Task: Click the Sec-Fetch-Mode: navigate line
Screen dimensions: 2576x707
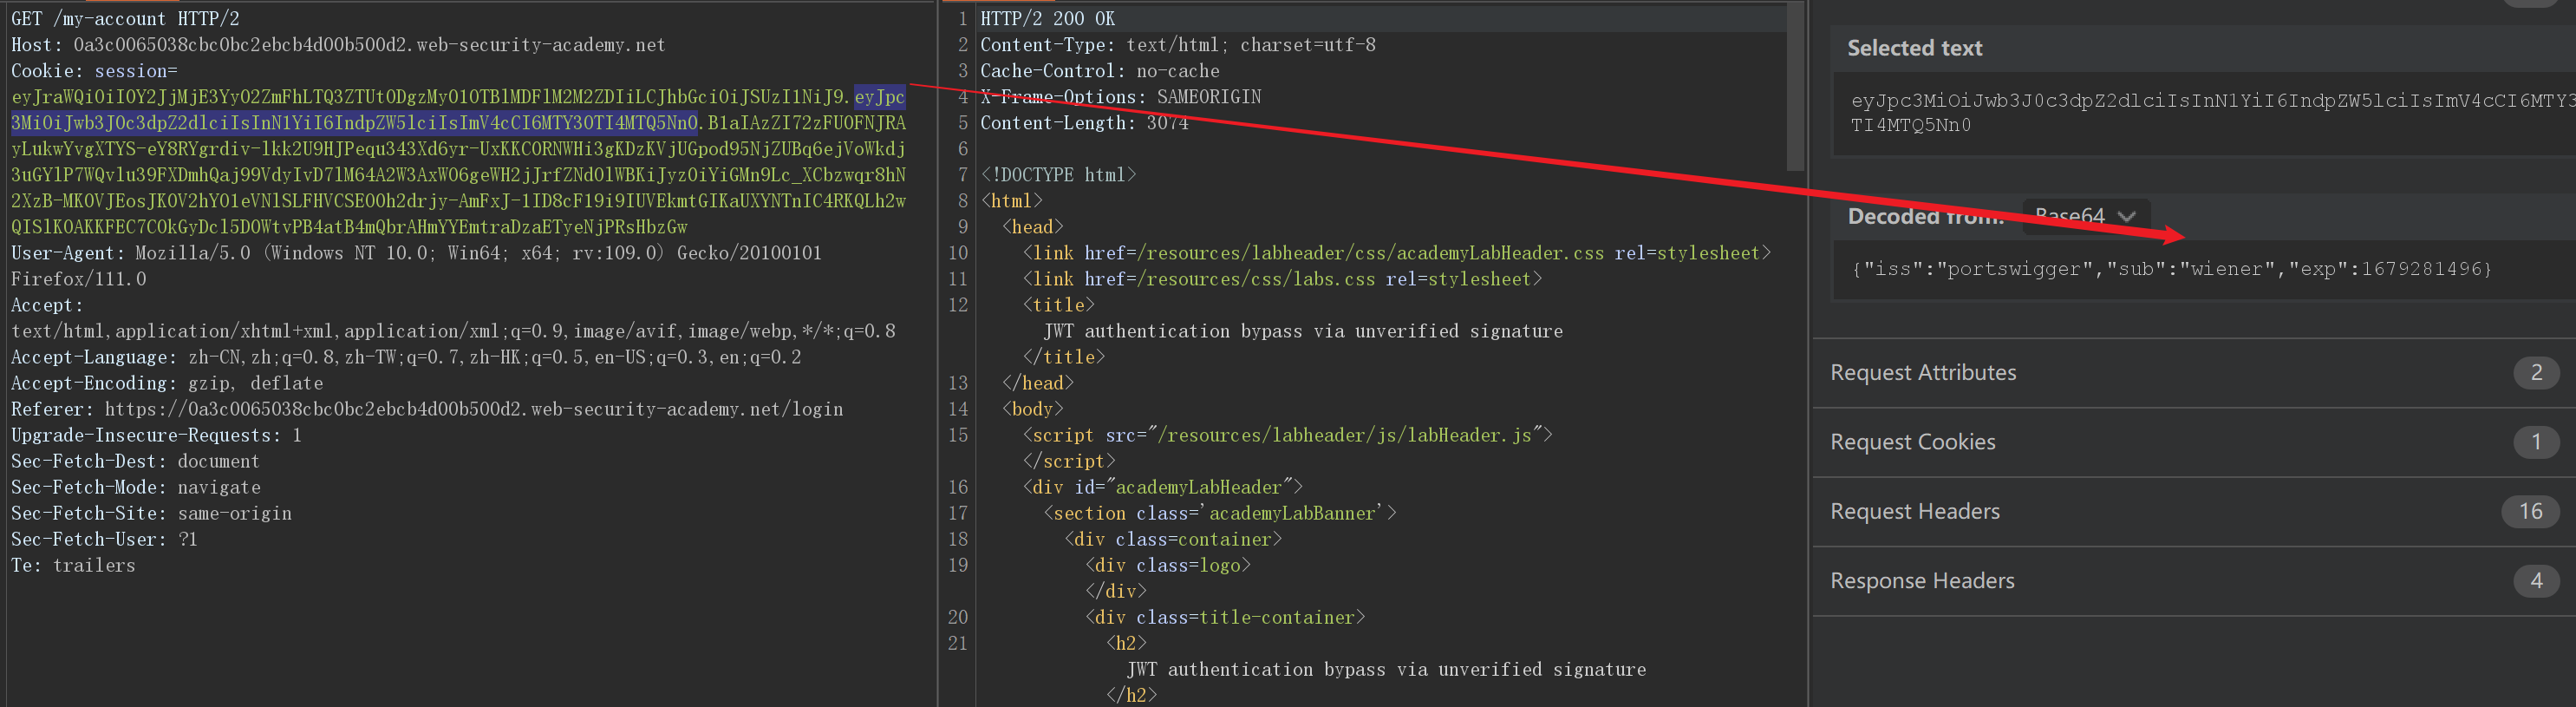Action: click(135, 487)
